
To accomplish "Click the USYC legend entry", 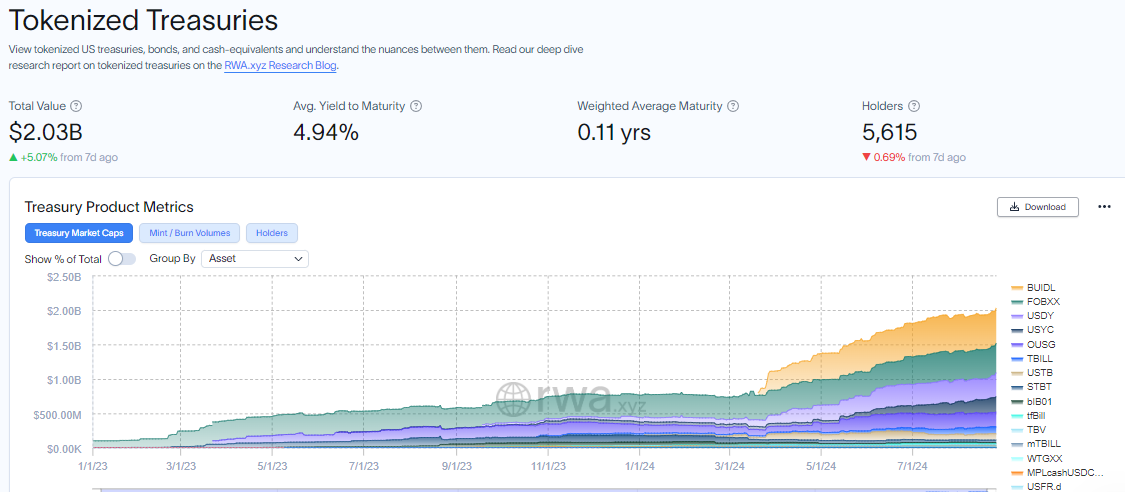I will coord(1040,330).
